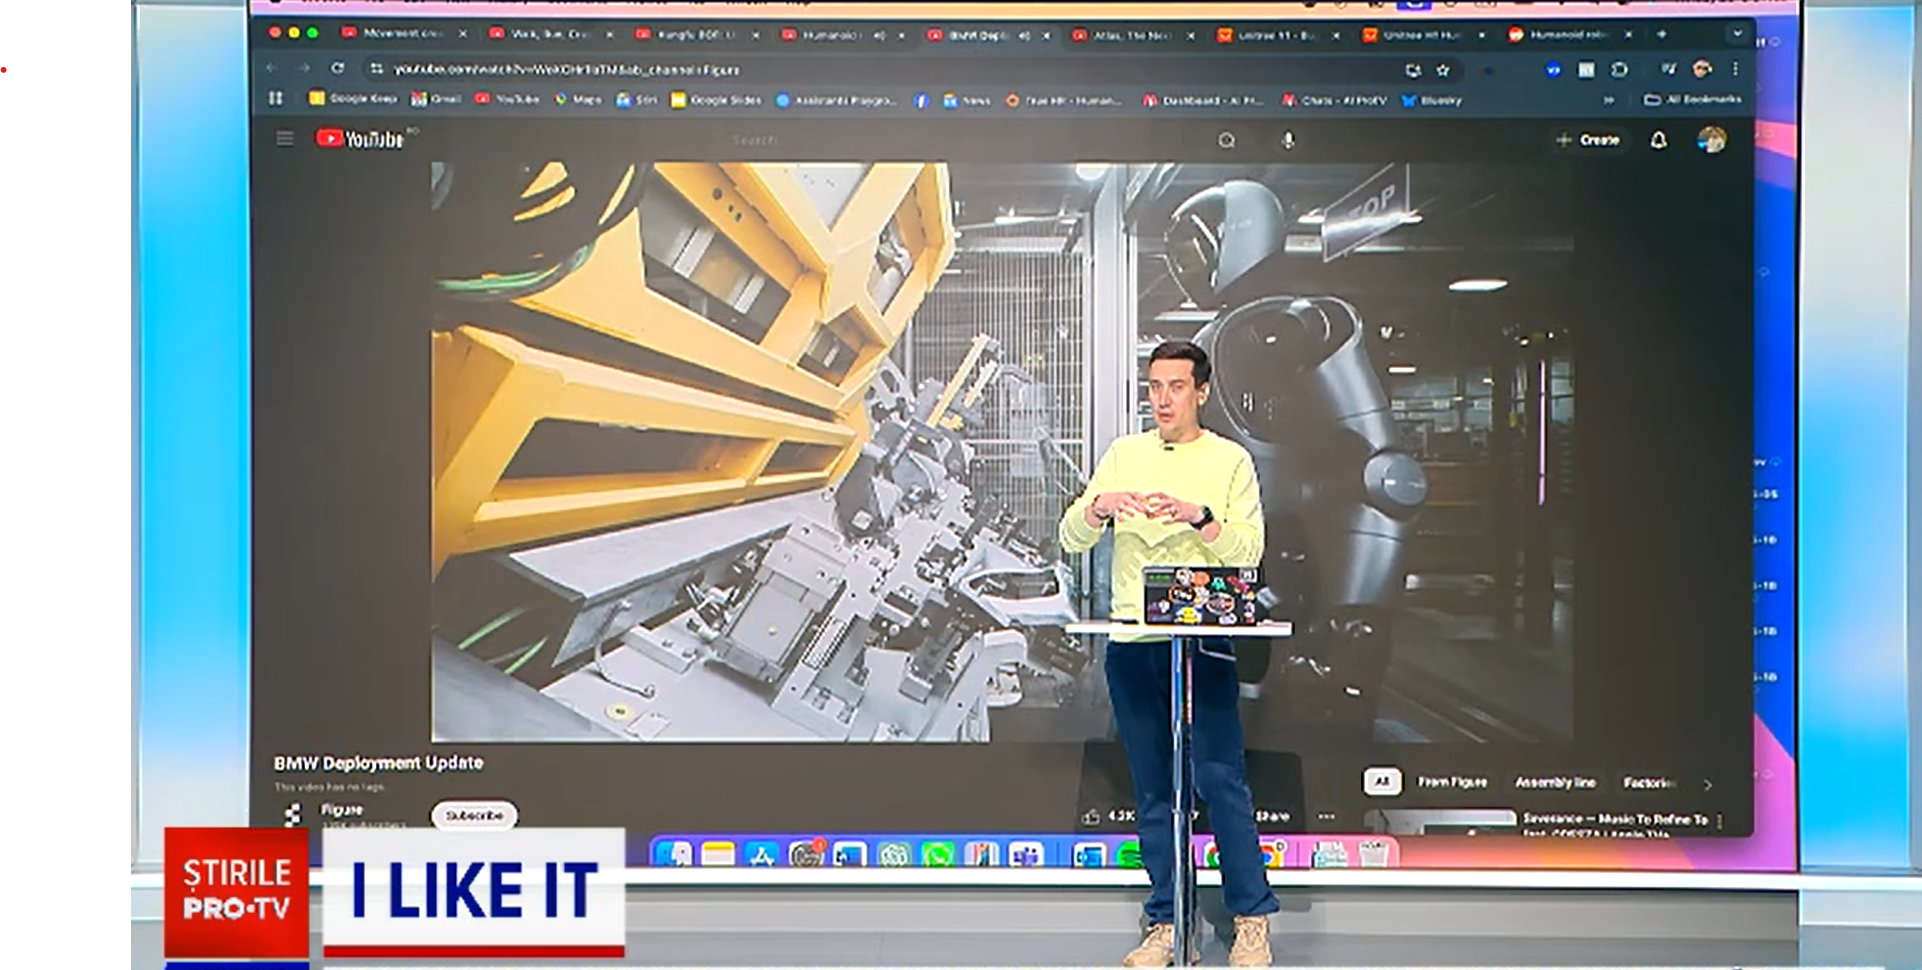Viewport: 1922px width, 970px height.
Task: Open Chrome's three-dot browser menu
Action: point(1736,70)
